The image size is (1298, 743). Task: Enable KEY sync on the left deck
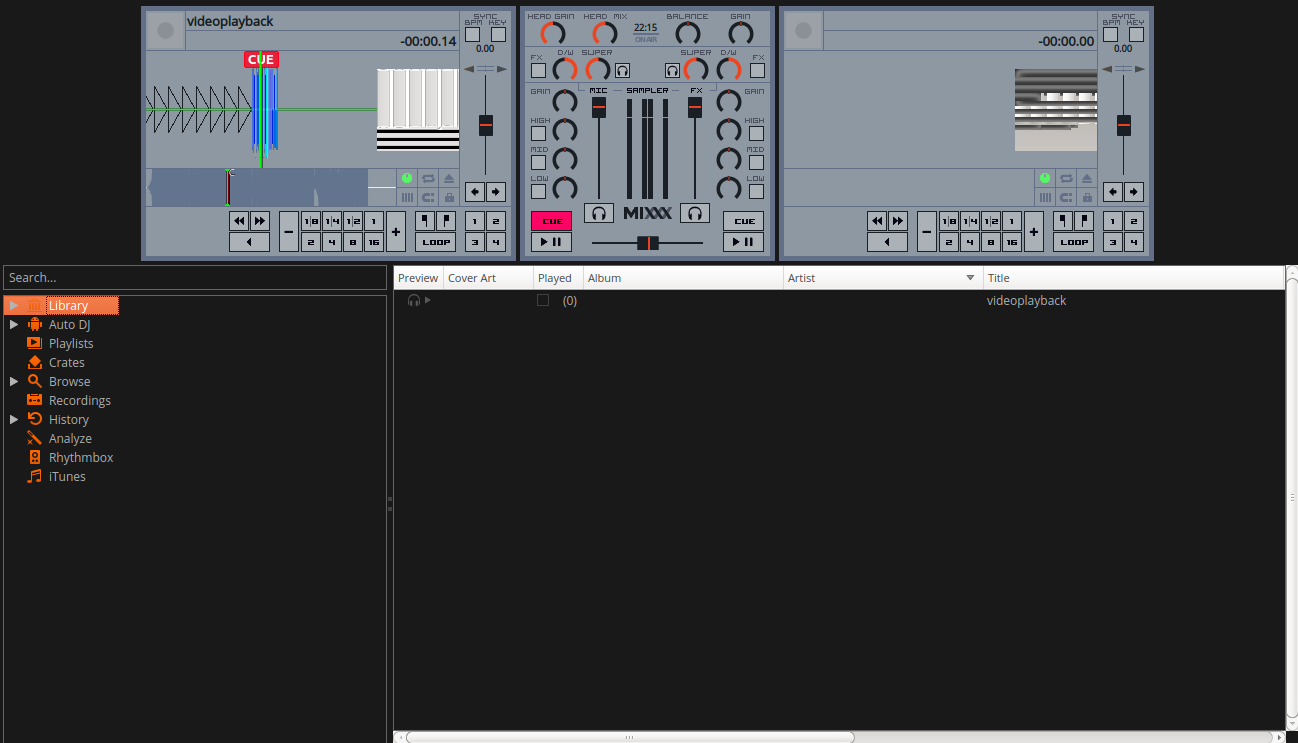pos(498,34)
